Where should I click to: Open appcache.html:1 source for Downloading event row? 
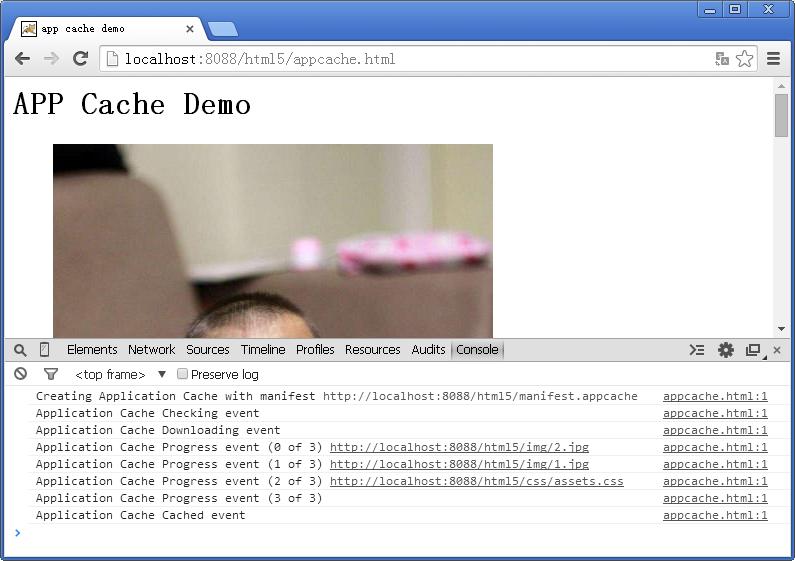[715, 430]
